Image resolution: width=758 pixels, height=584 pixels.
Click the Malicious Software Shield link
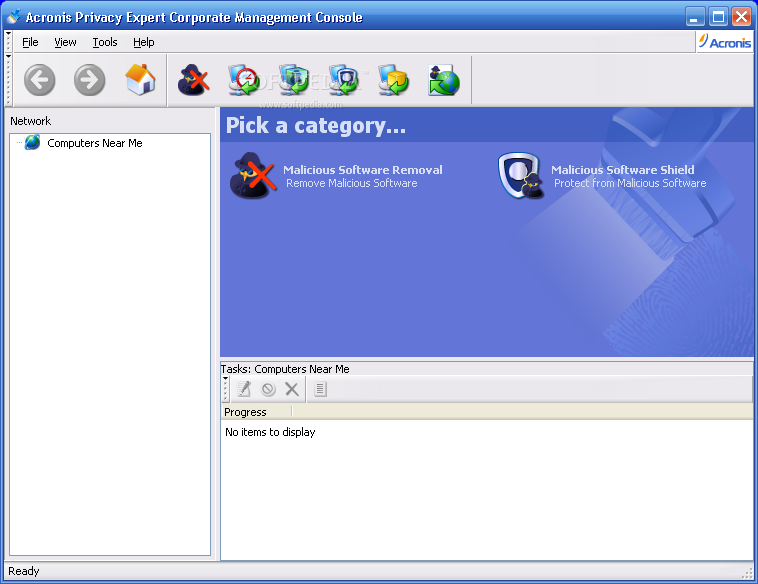pyautogui.click(x=623, y=170)
